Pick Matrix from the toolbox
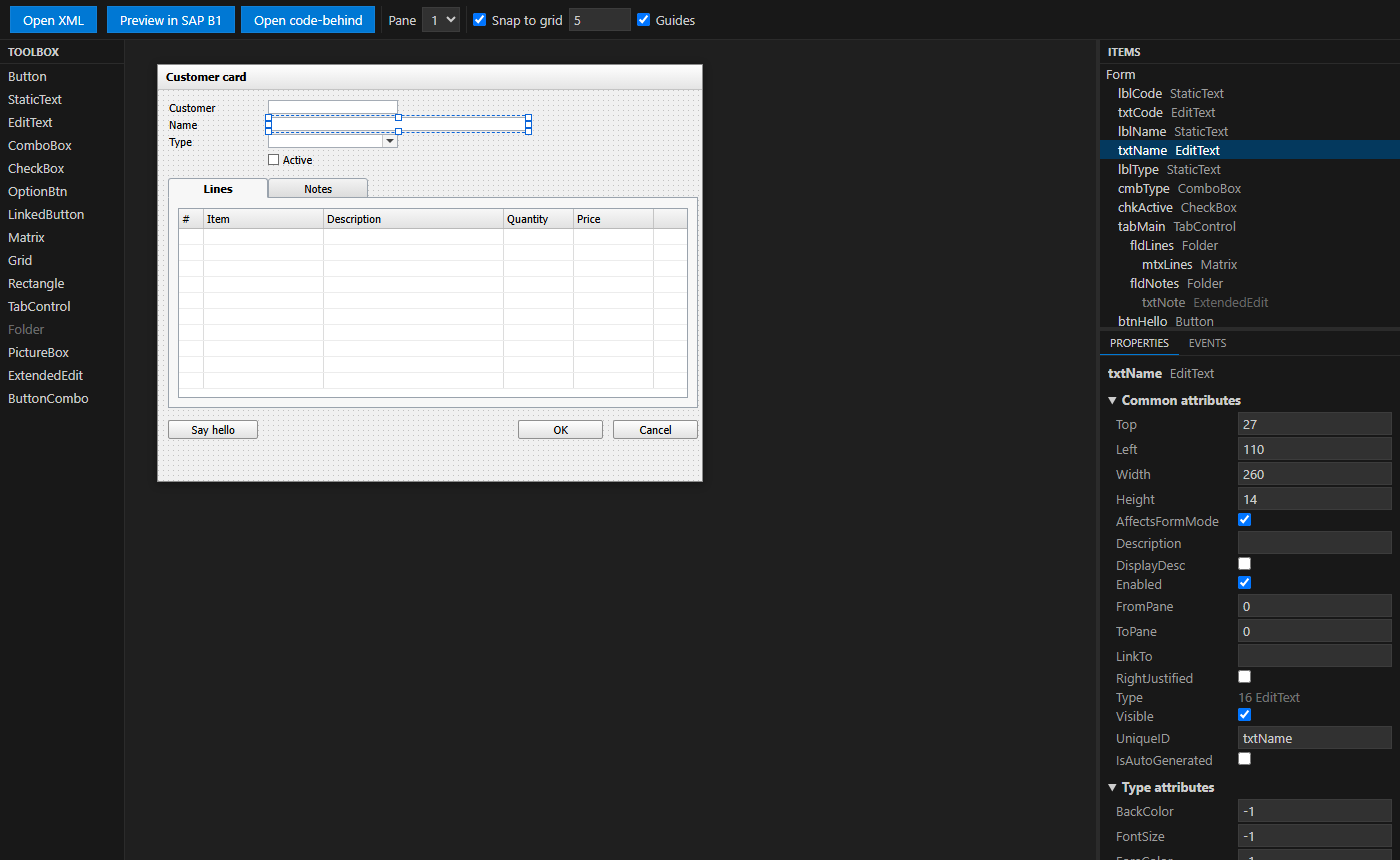Image resolution: width=1400 pixels, height=860 pixels. tap(62, 237)
